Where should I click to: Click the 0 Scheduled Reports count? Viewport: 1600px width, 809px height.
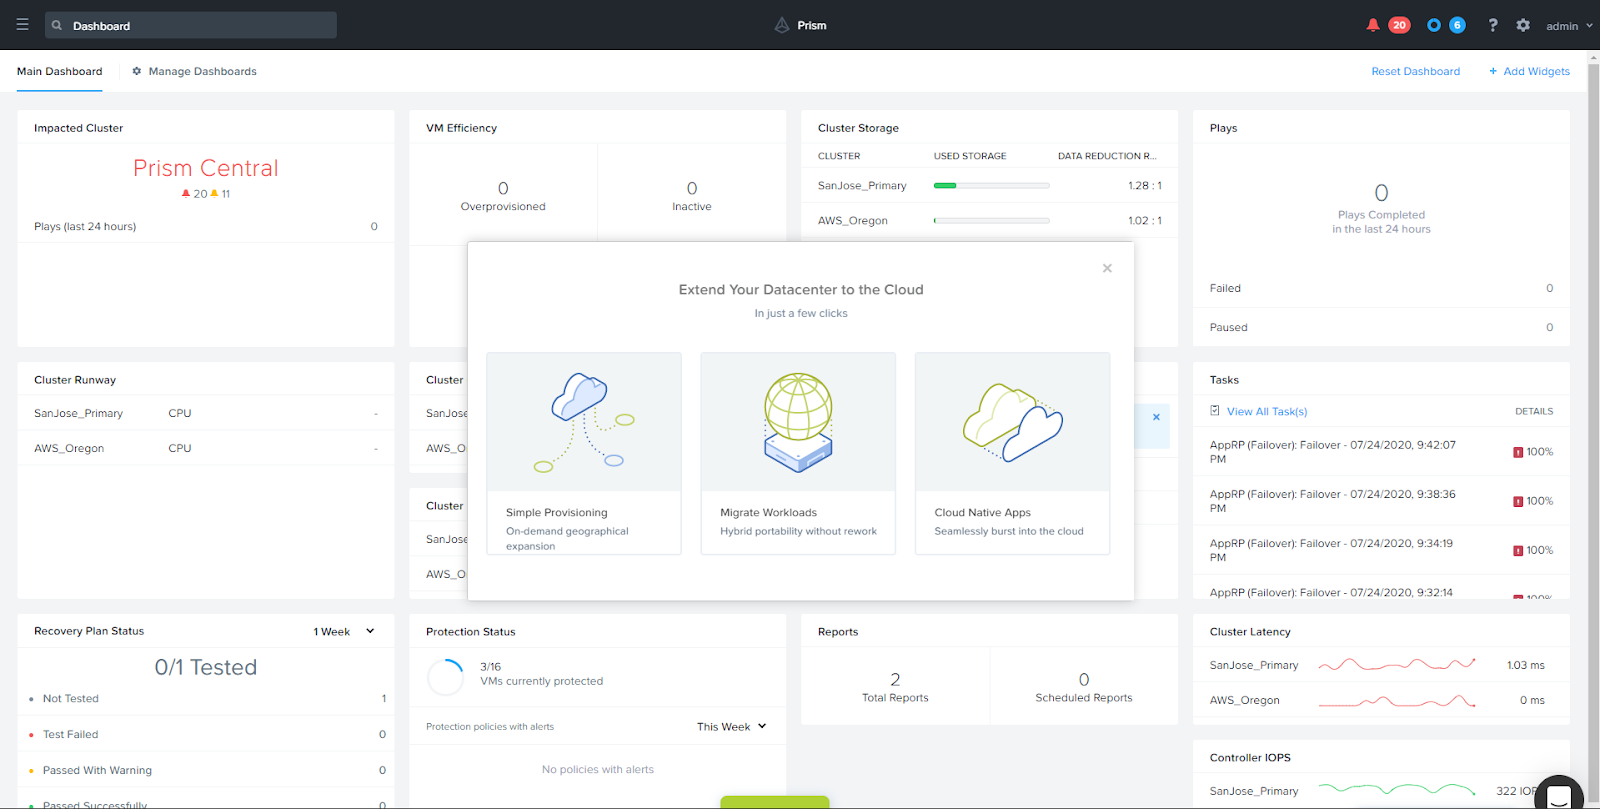pos(1084,679)
